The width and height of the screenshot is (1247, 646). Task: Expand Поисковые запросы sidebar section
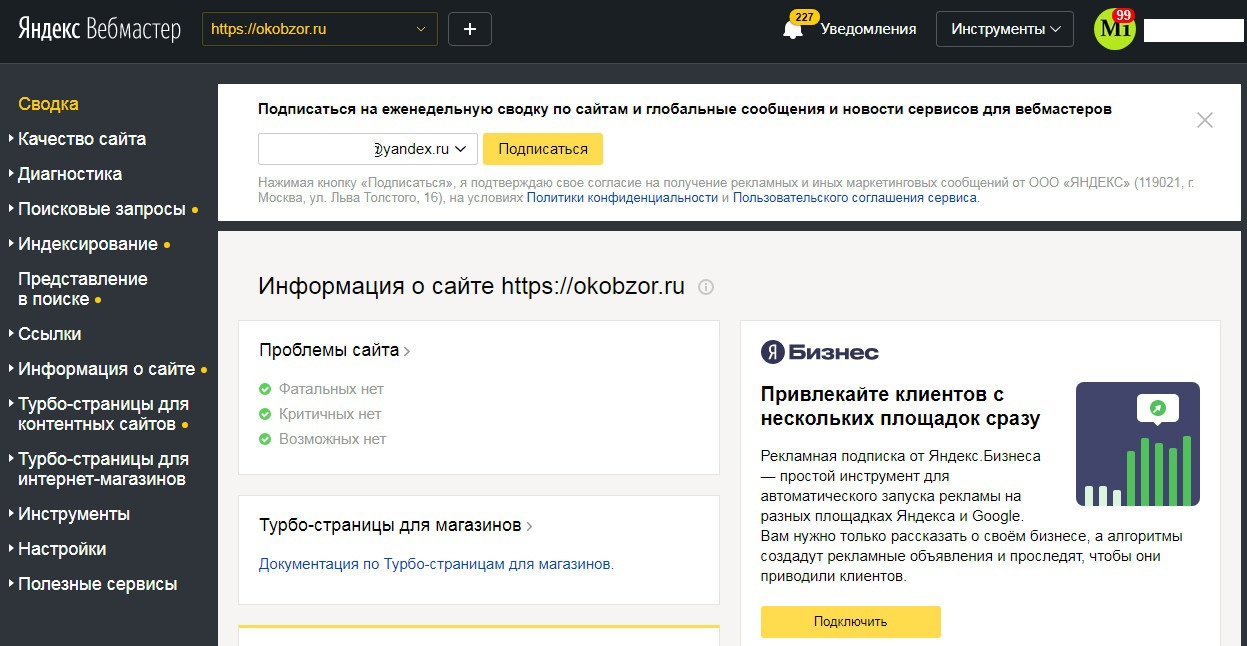[102, 209]
